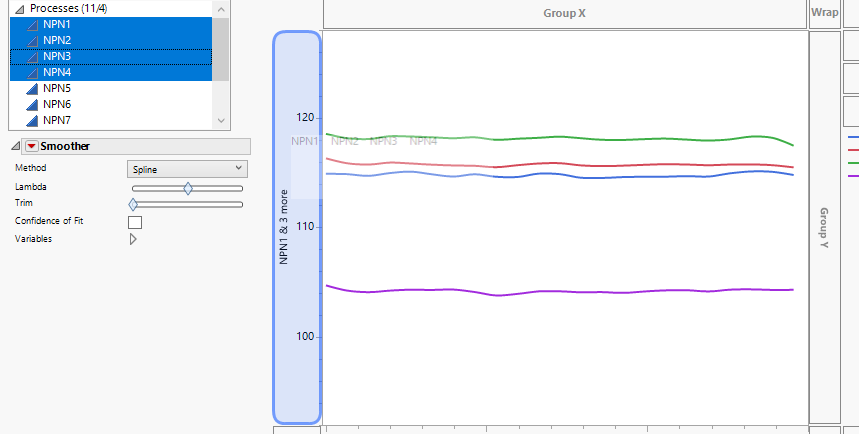Expand the Variables disclosure triangle

pos(133,239)
